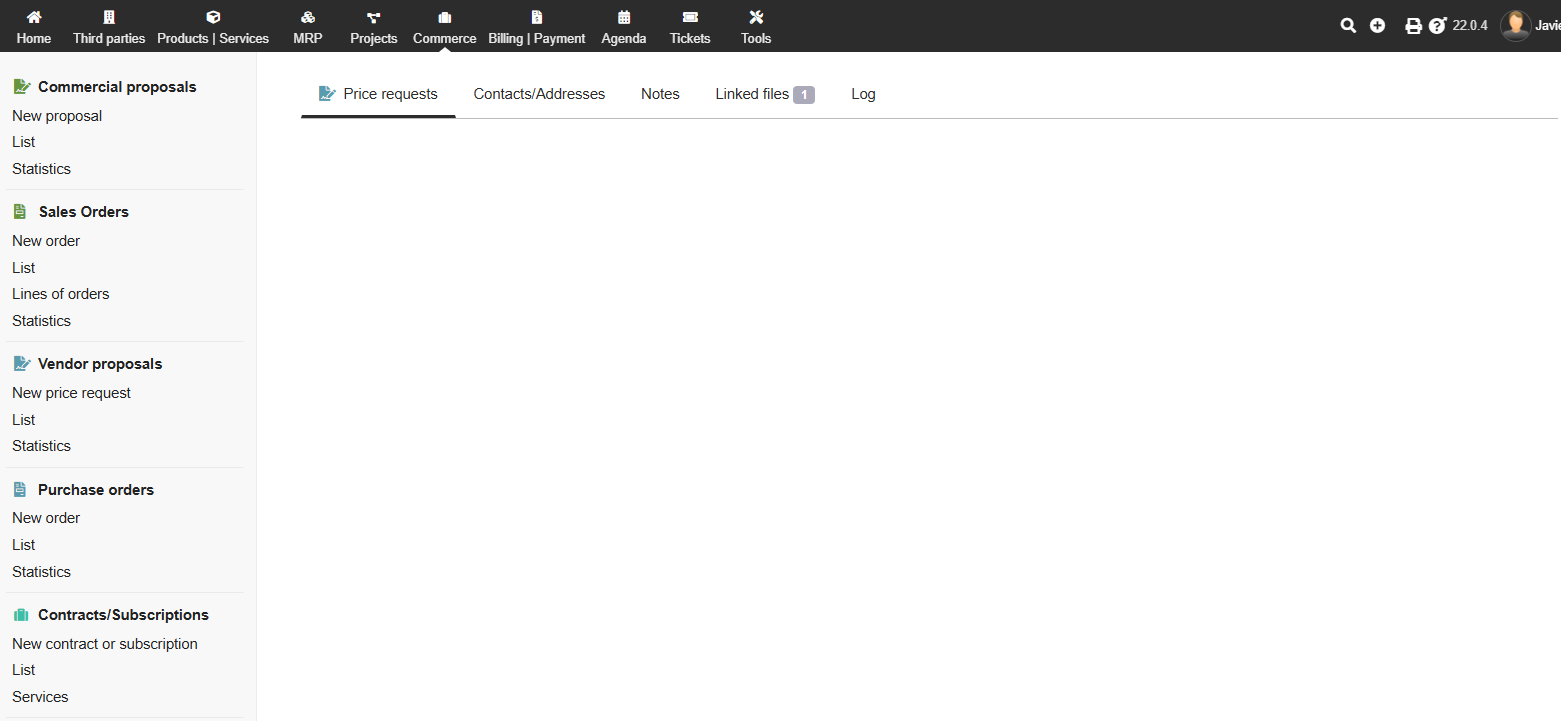Click New price request link
This screenshot has width=1561, height=721.
click(71, 393)
